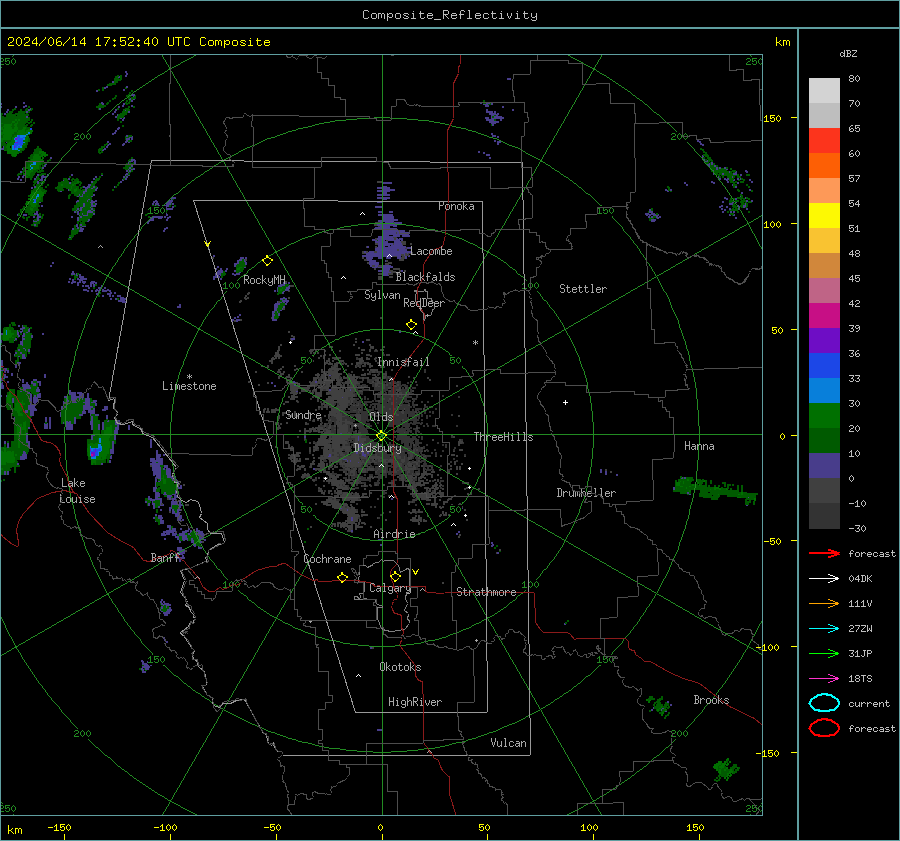Click the asterisk marker above Limestone
Image resolution: width=900 pixels, height=841 pixels.
tap(189, 377)
